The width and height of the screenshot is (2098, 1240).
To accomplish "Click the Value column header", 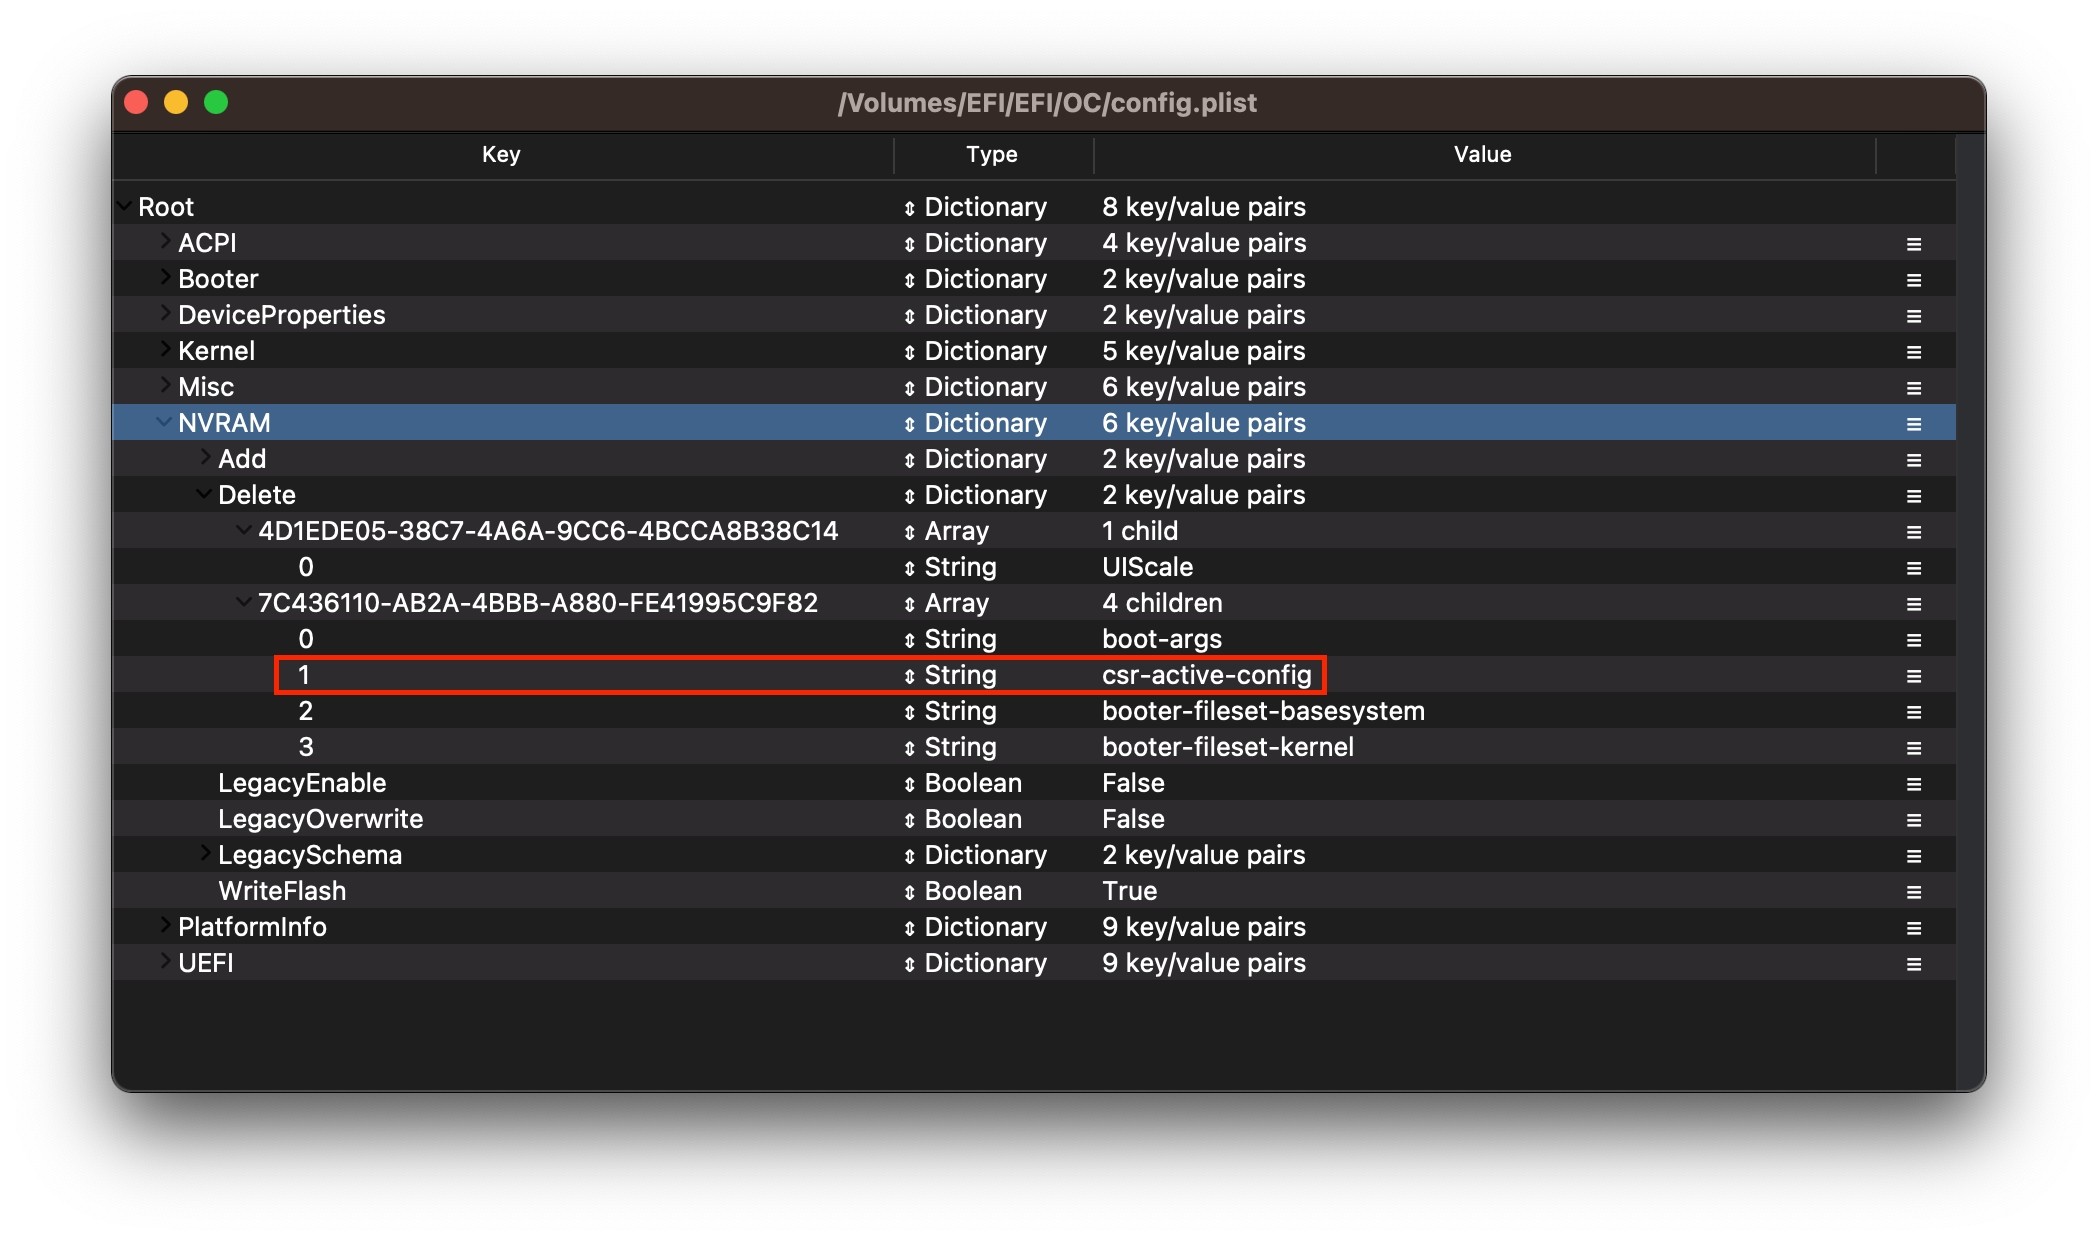I will [1482, 154].
